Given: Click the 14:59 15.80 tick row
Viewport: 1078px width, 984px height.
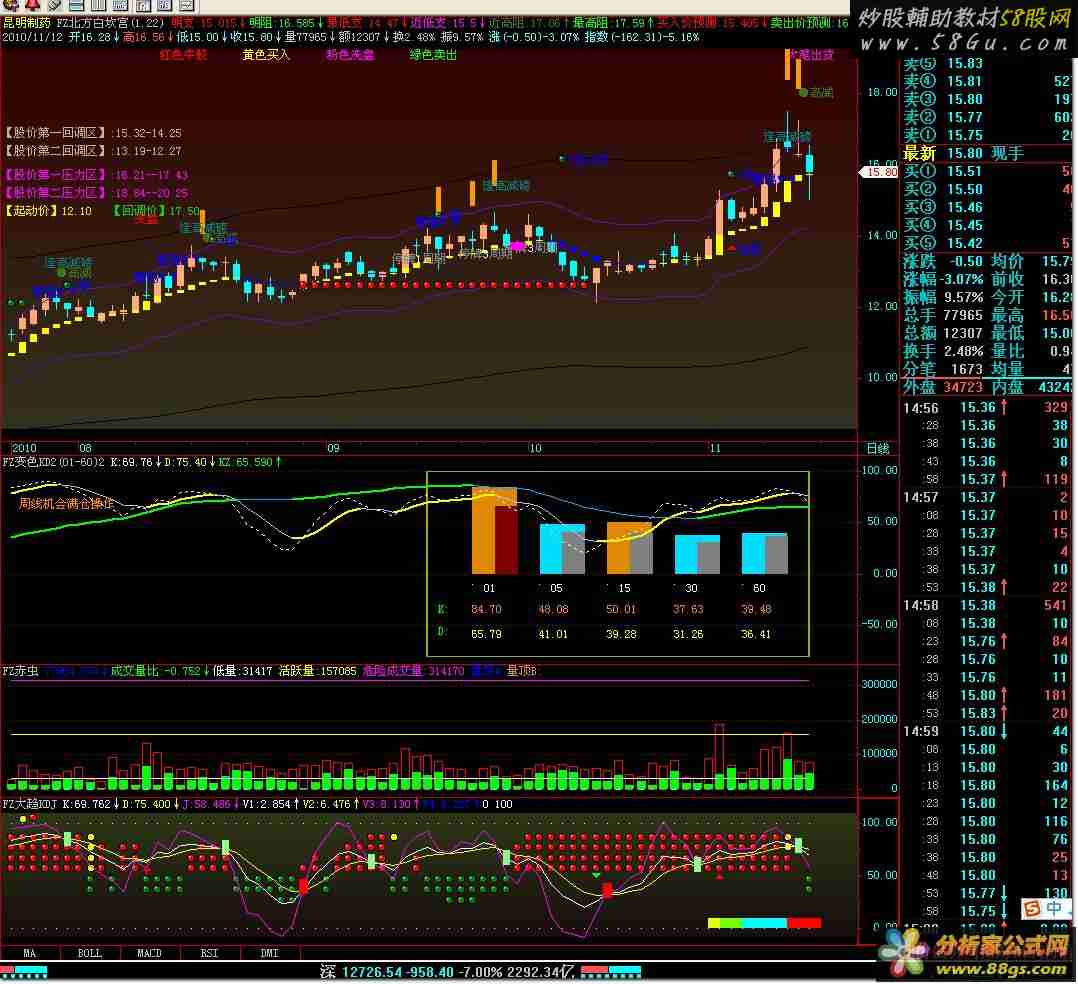Looking at the screenshot, I should [x=987, y=731].
